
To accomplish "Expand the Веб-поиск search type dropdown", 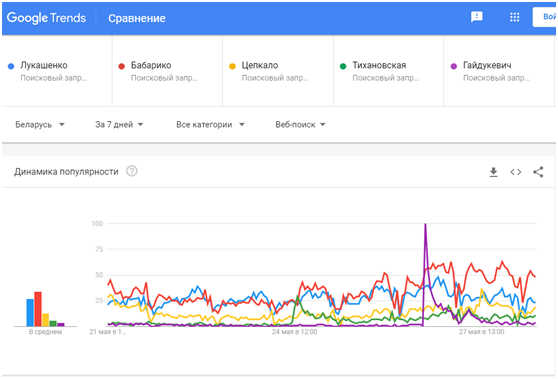I will click(300, 125).
